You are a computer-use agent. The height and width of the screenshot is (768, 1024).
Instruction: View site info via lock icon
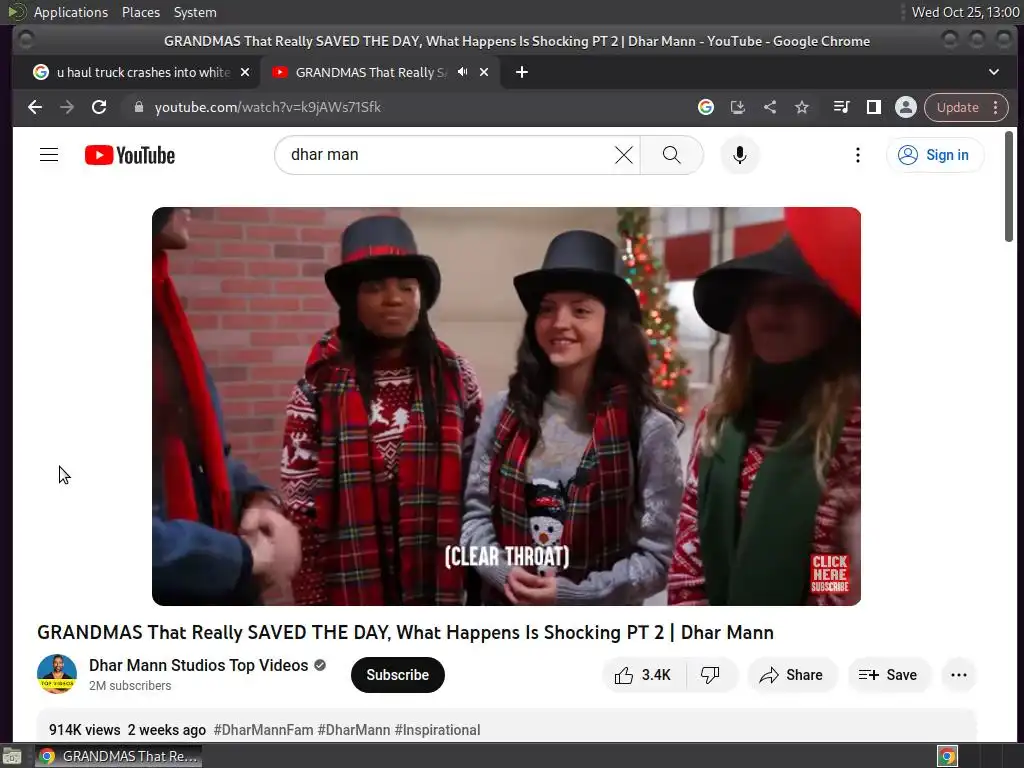(x=138, y=107)
